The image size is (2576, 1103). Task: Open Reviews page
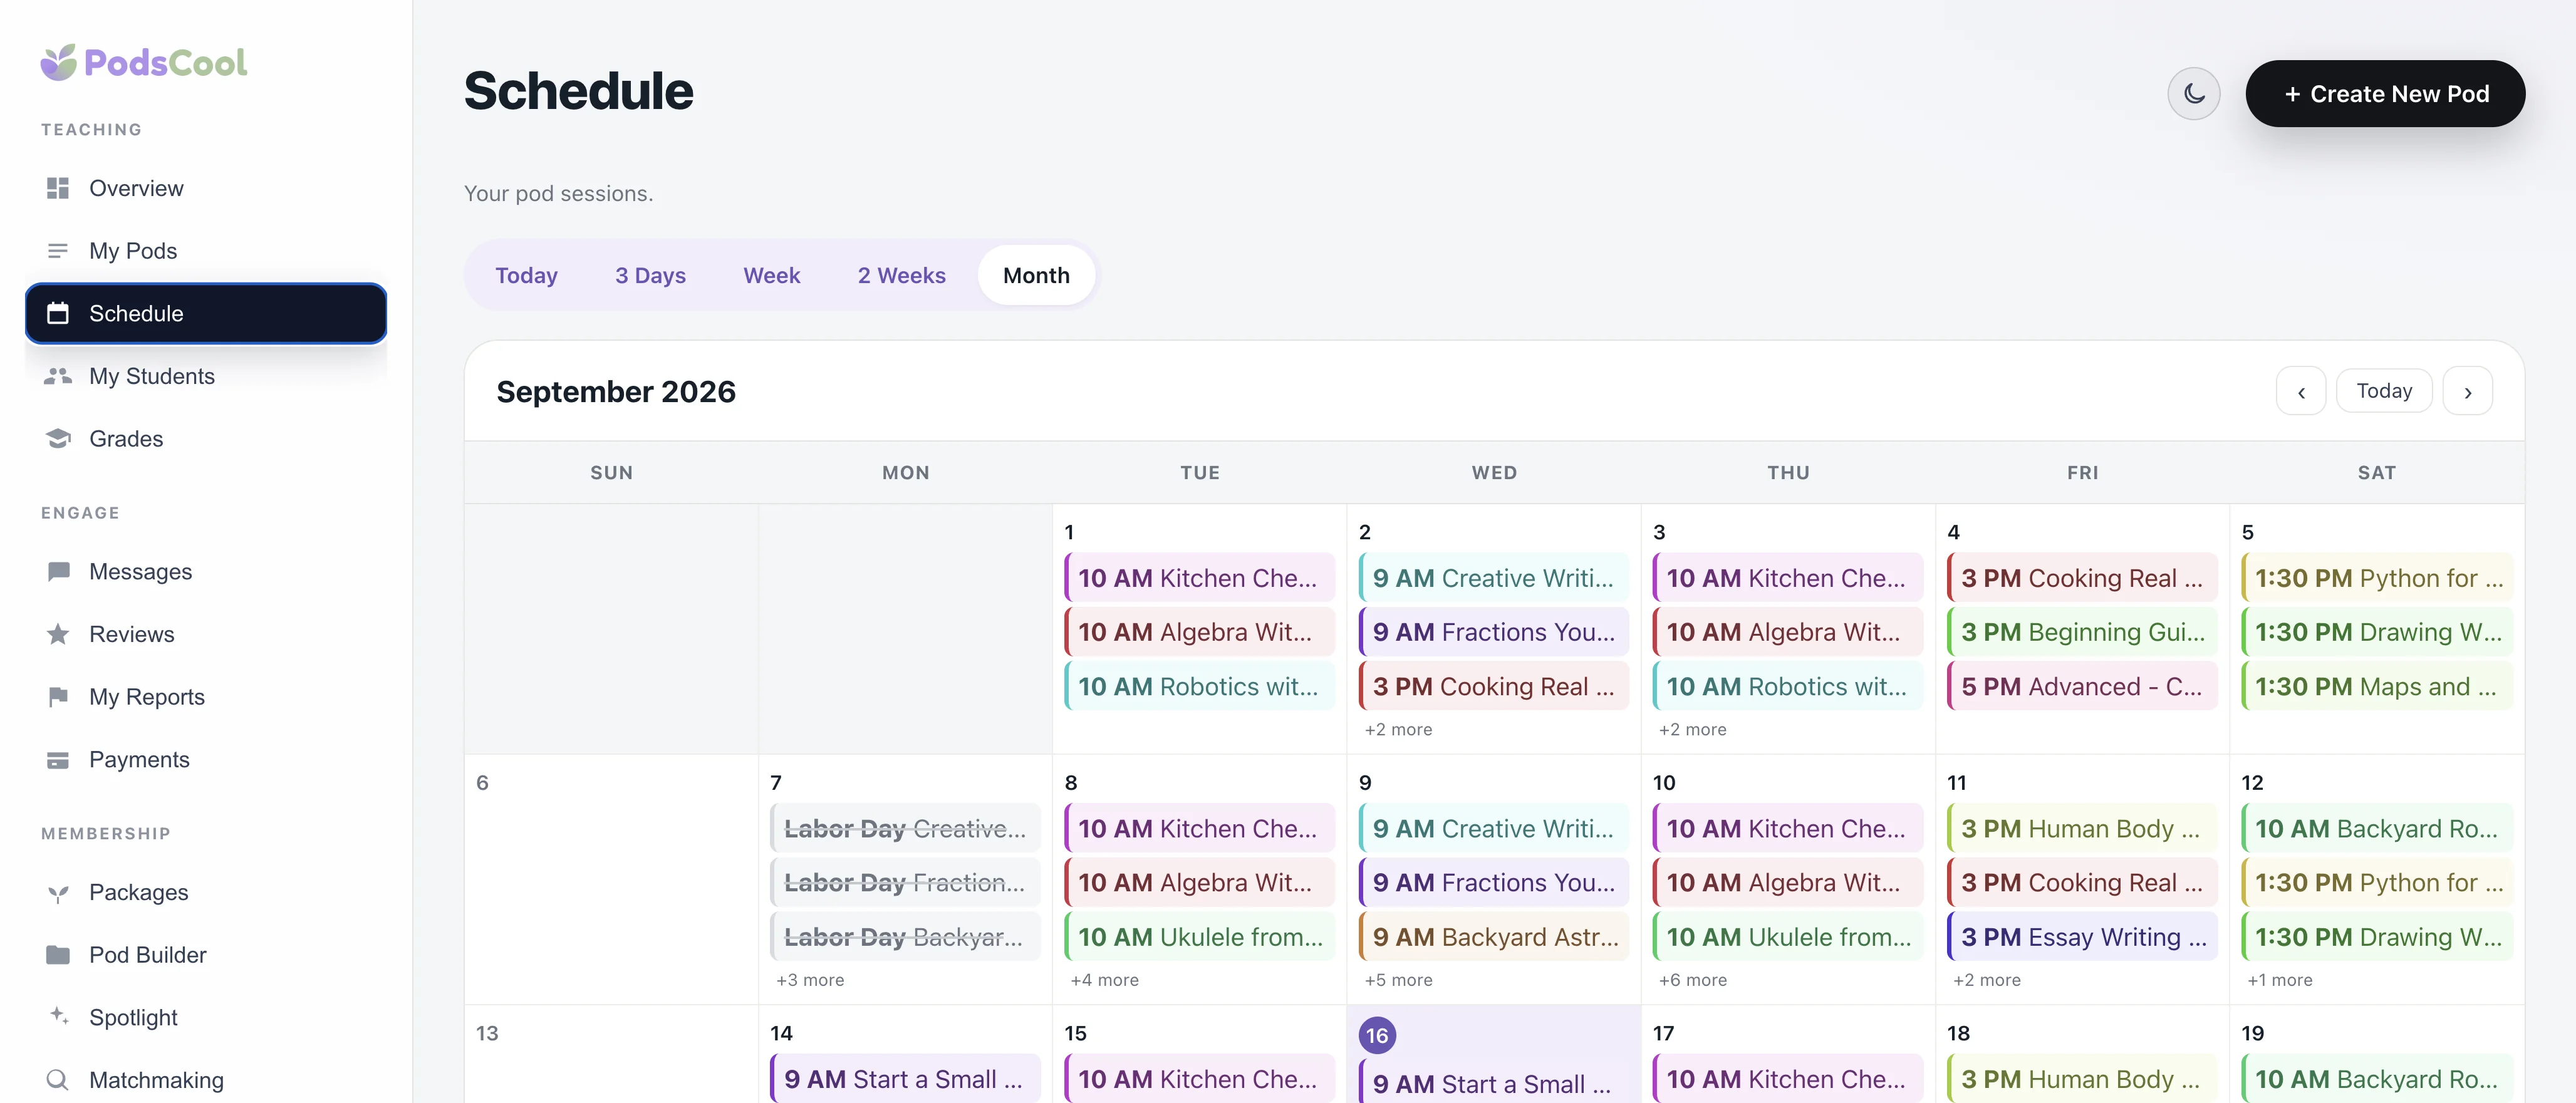click(x=206, y=634)
